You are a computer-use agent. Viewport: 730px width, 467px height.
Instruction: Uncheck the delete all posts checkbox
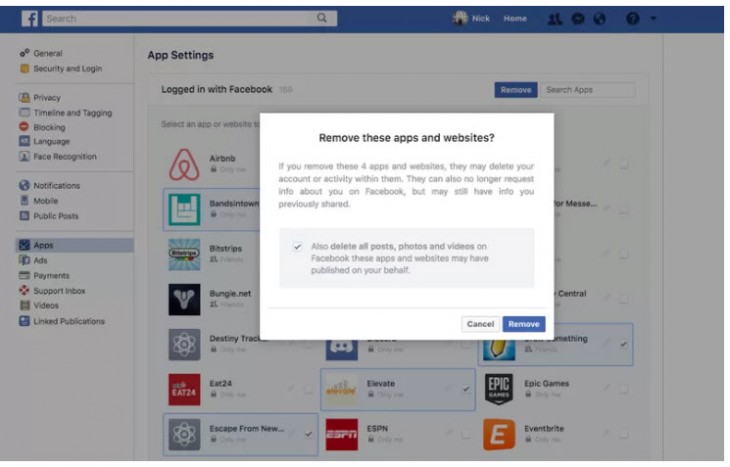point(297,246)
